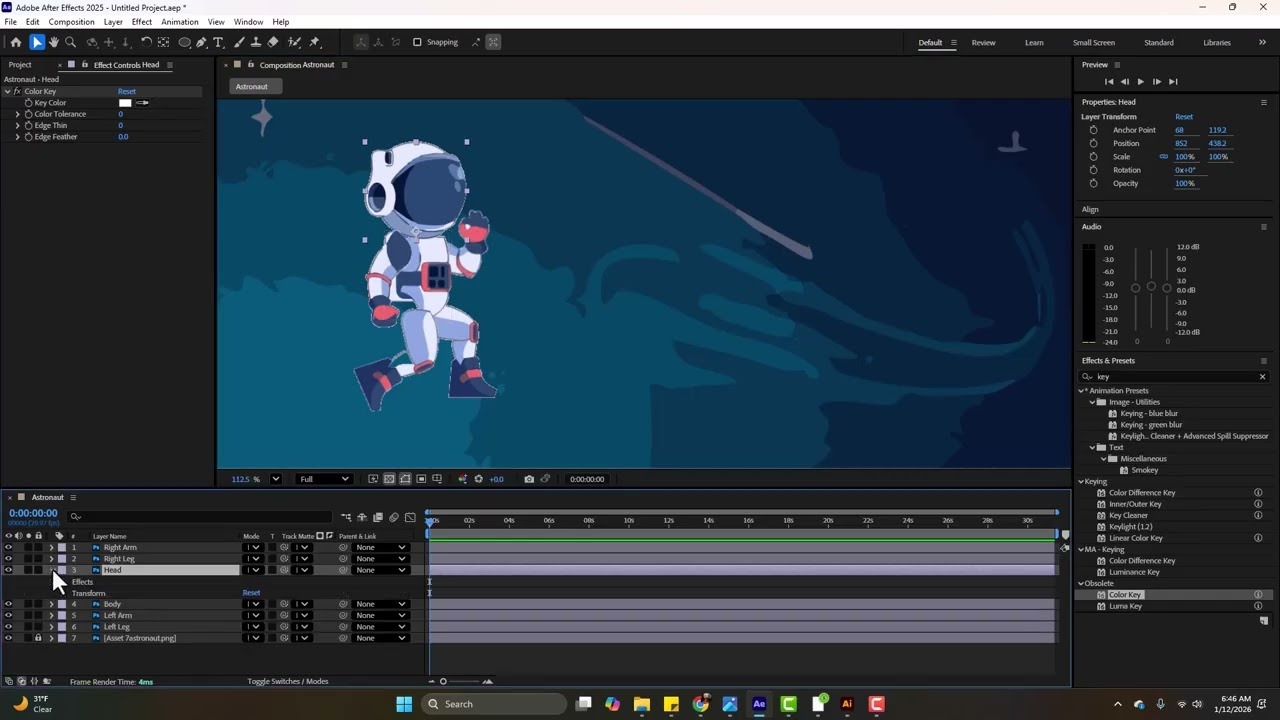Select the Hand tool
The width and height of the screenshot is (1280, 720).
(54, 42)
